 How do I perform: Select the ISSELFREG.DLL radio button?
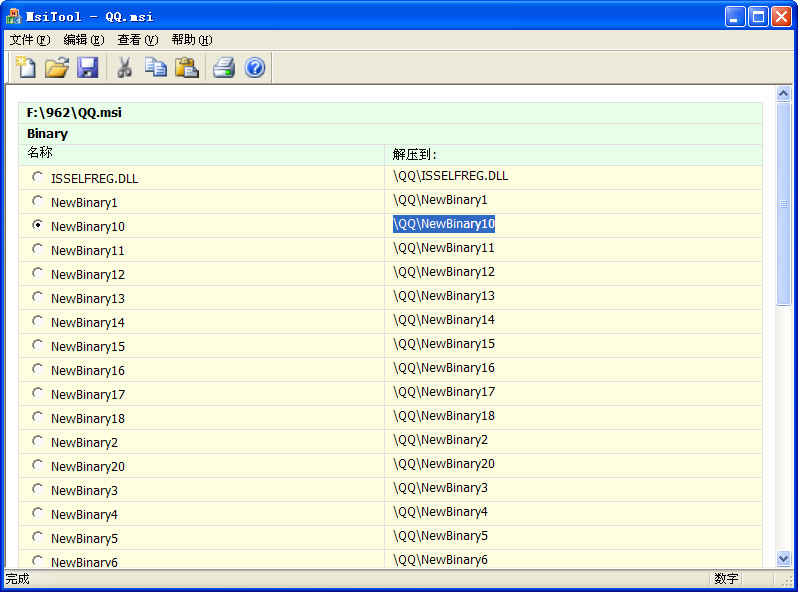click(x=38, y=177)
